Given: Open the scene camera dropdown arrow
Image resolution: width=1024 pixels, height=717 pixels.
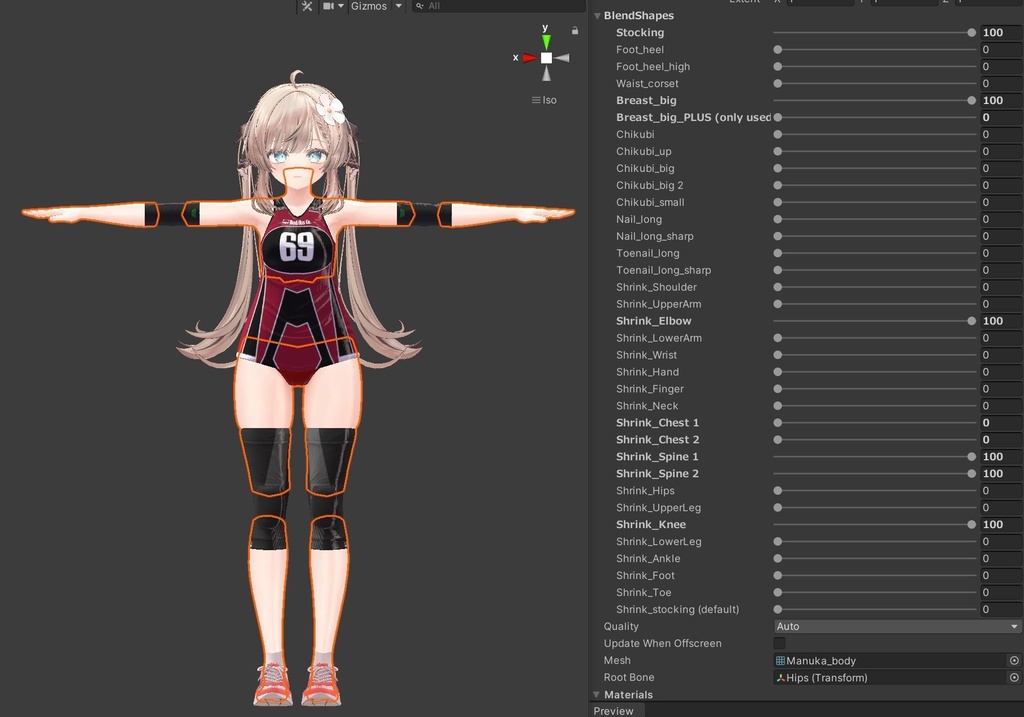Looking at the screenshot, I should point(340,6).
